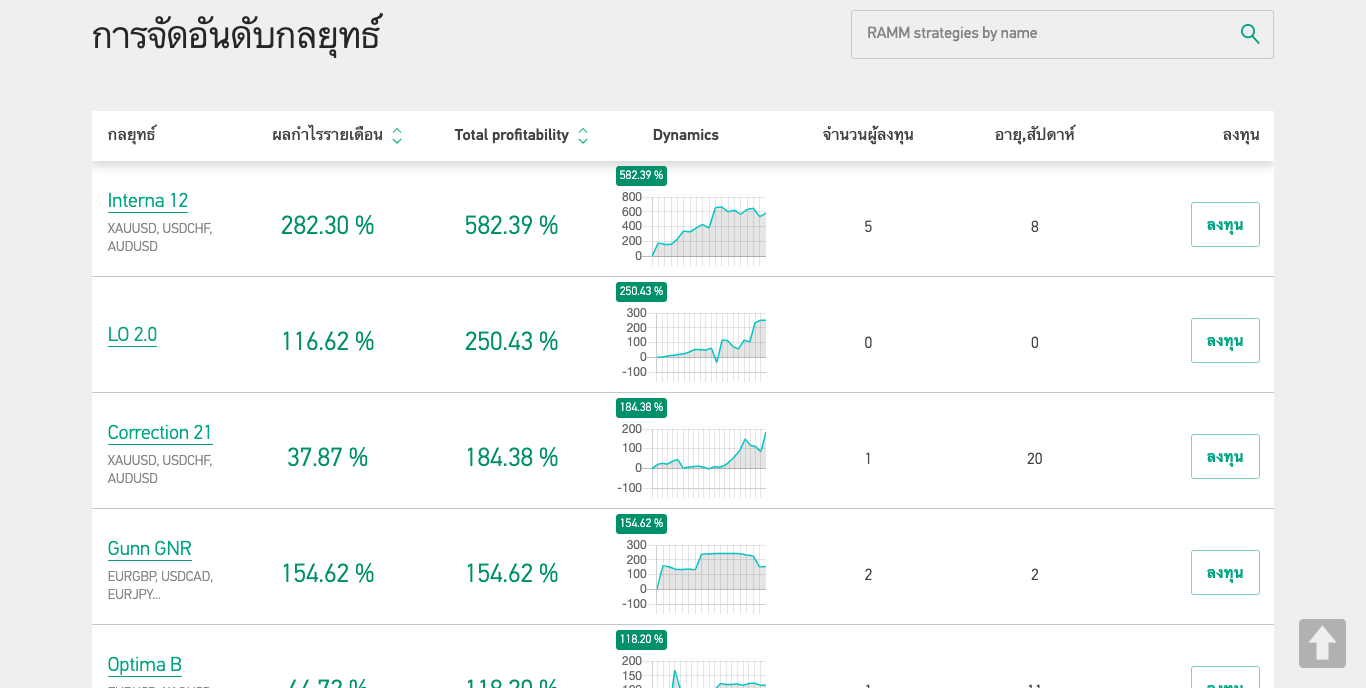Click the ลงทุน column header
This screenshot has height=688, width=1366.
[1241, 135]
